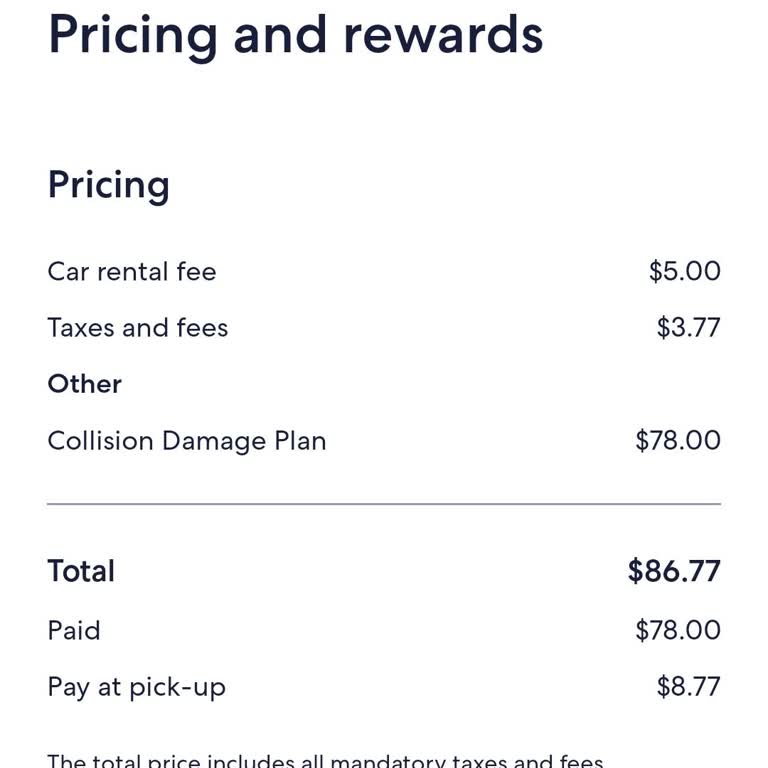Click the bold "Other" category label

(84, 384)
